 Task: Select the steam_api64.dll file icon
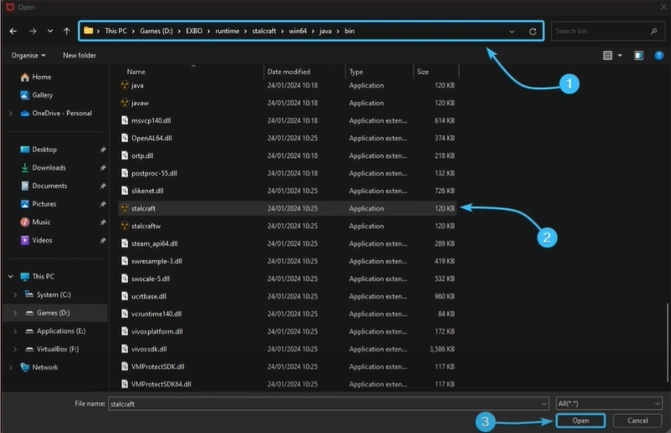[125, 243]
